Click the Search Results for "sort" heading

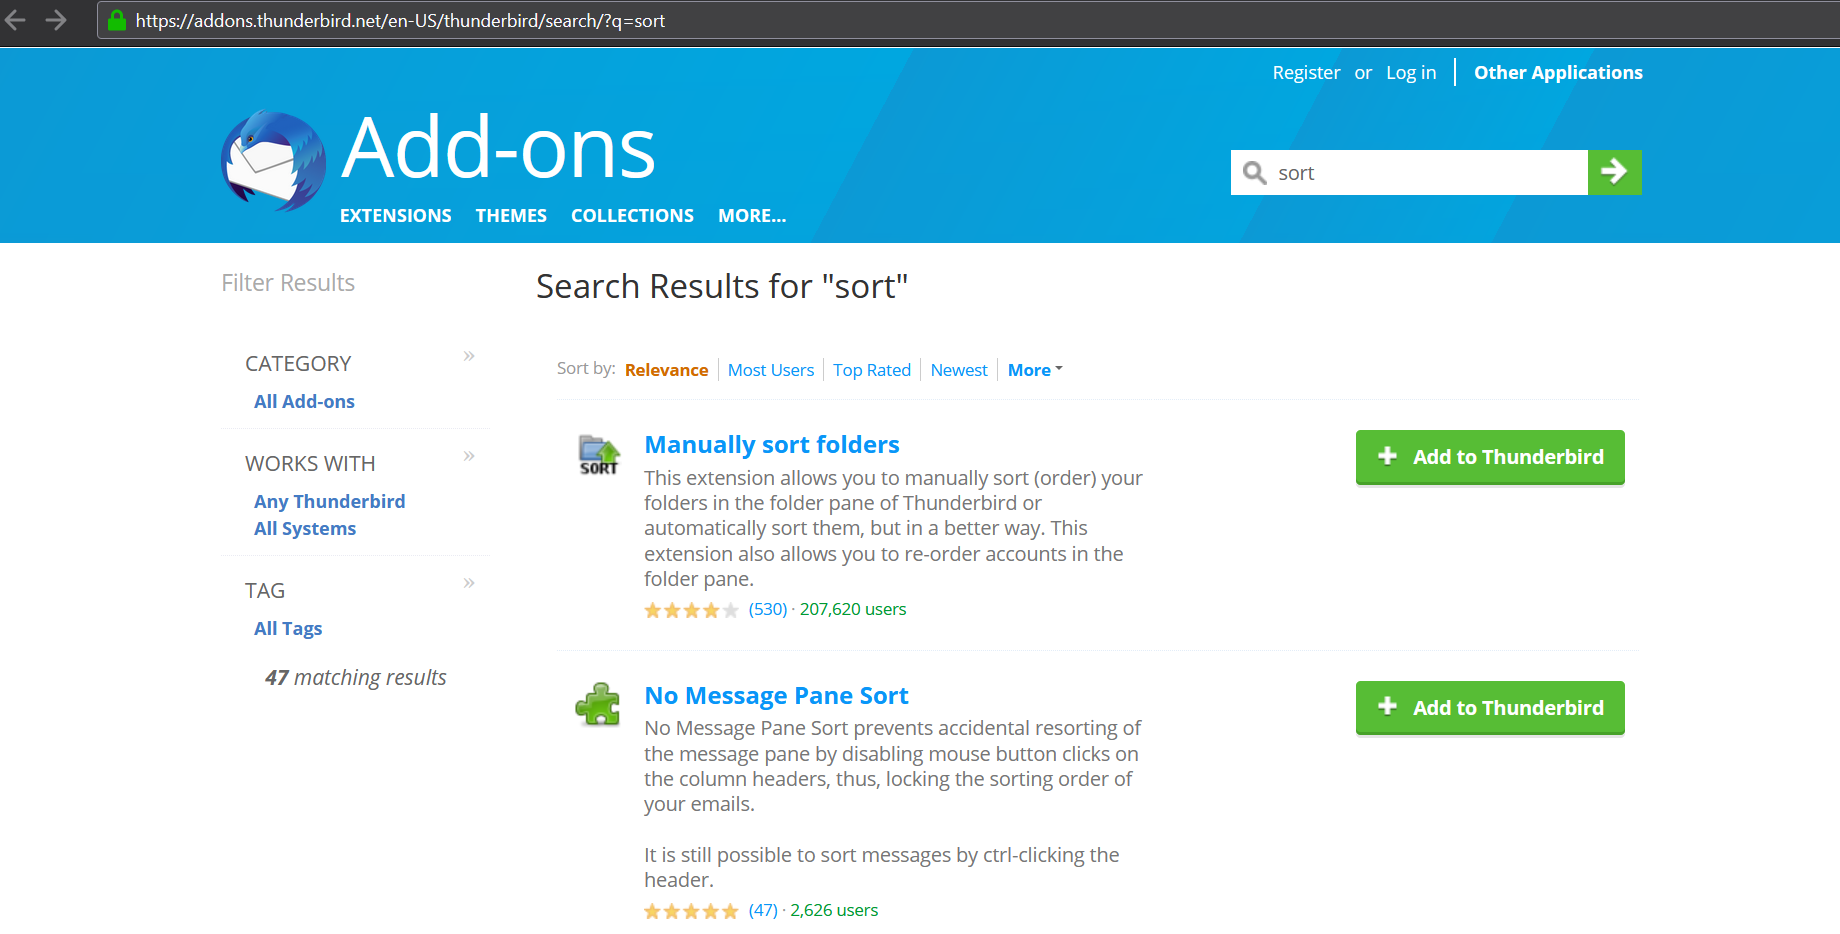[722, 286]
